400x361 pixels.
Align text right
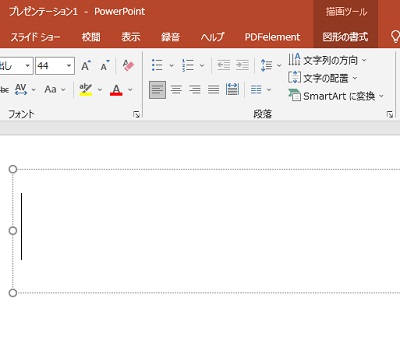pyautogui.click(x=195, y=90)
